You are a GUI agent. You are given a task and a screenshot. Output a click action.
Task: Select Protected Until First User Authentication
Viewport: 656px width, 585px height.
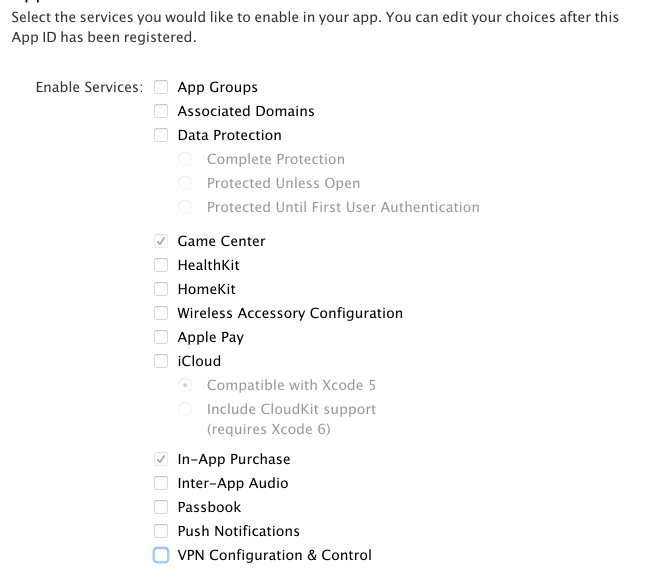coord(185,207)
